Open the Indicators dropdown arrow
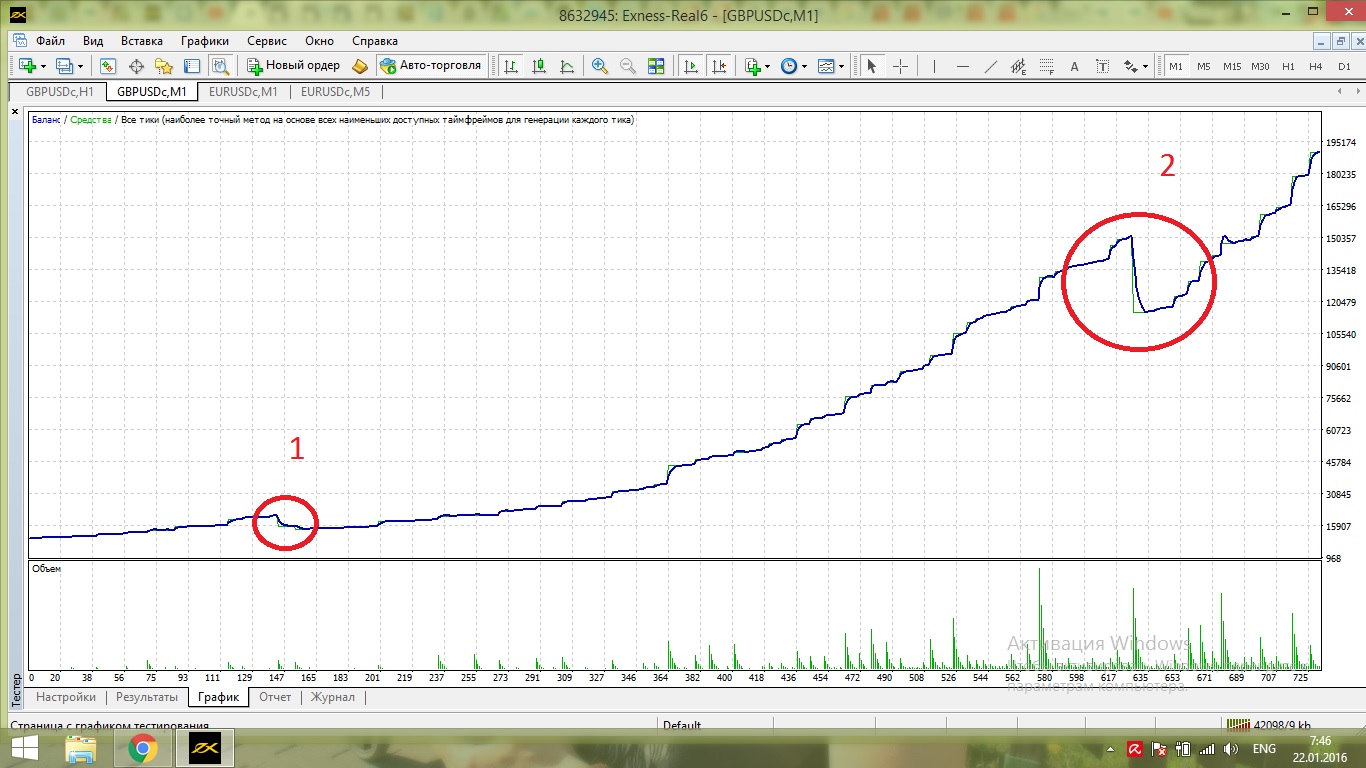 pos(767,66)
